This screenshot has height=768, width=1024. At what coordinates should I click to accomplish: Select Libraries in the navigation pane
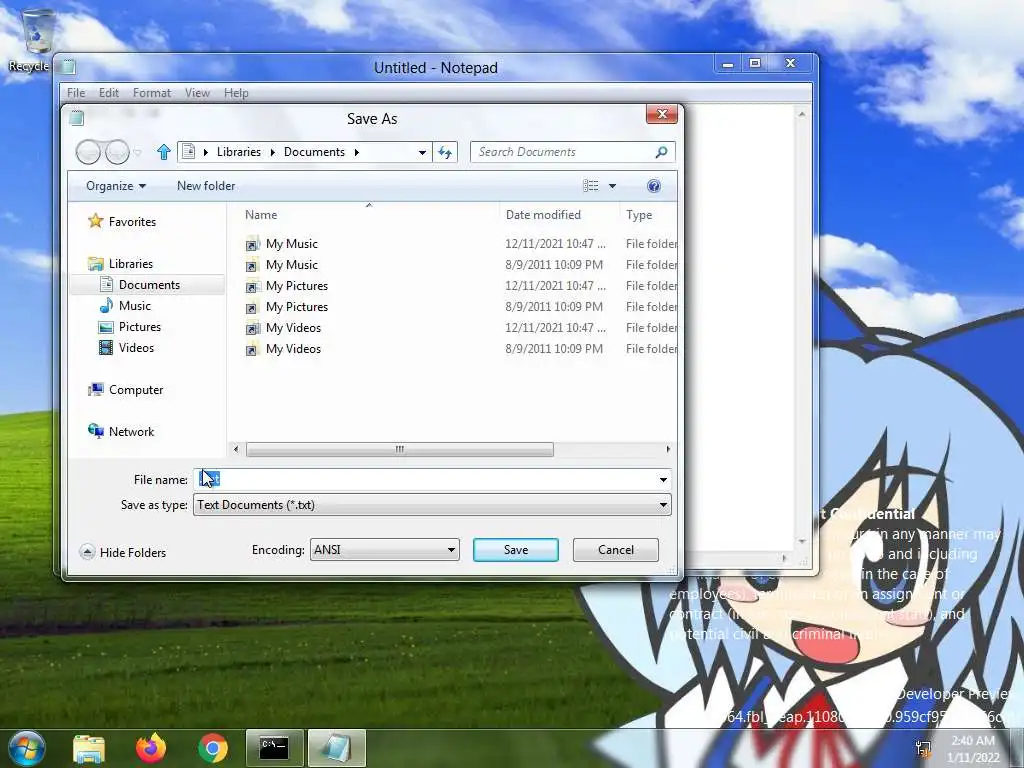(x=131, y=264)
